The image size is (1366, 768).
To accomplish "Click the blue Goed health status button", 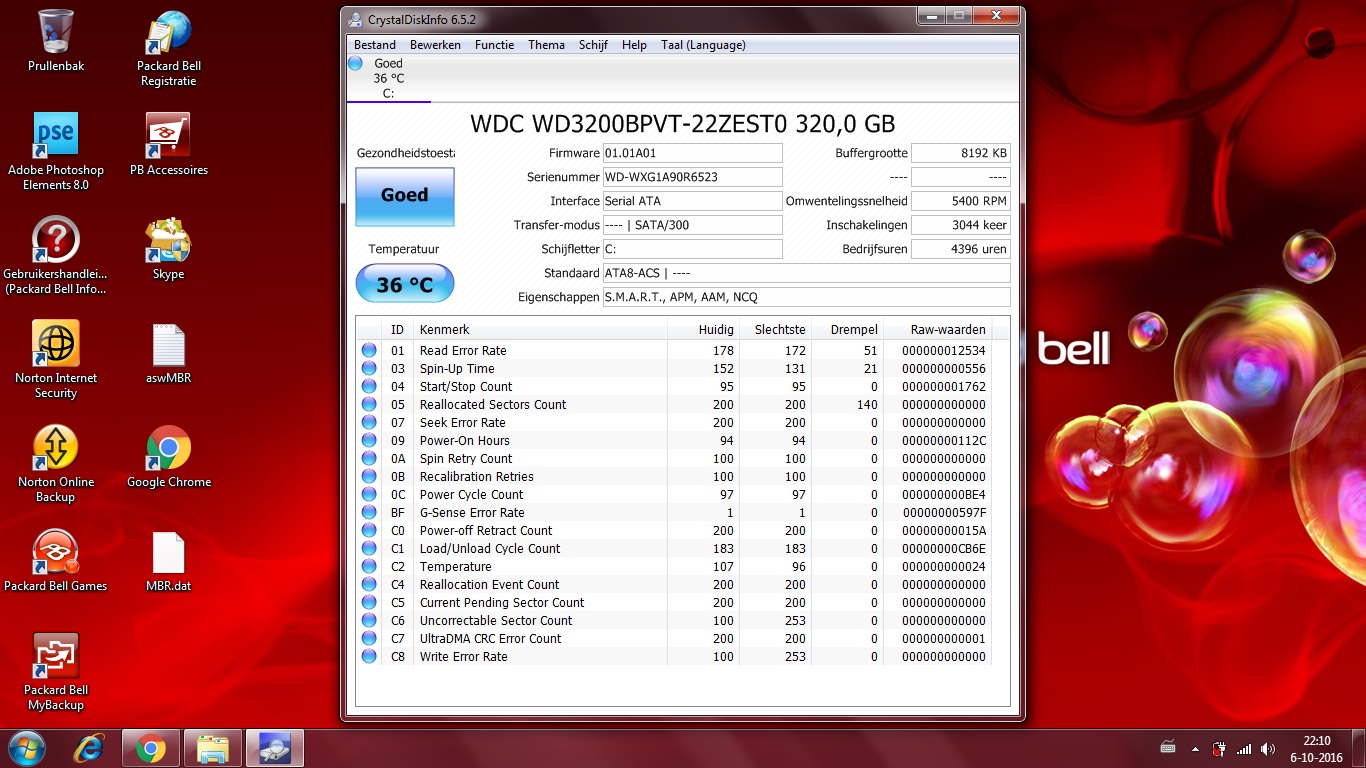I will pos(405,196).
